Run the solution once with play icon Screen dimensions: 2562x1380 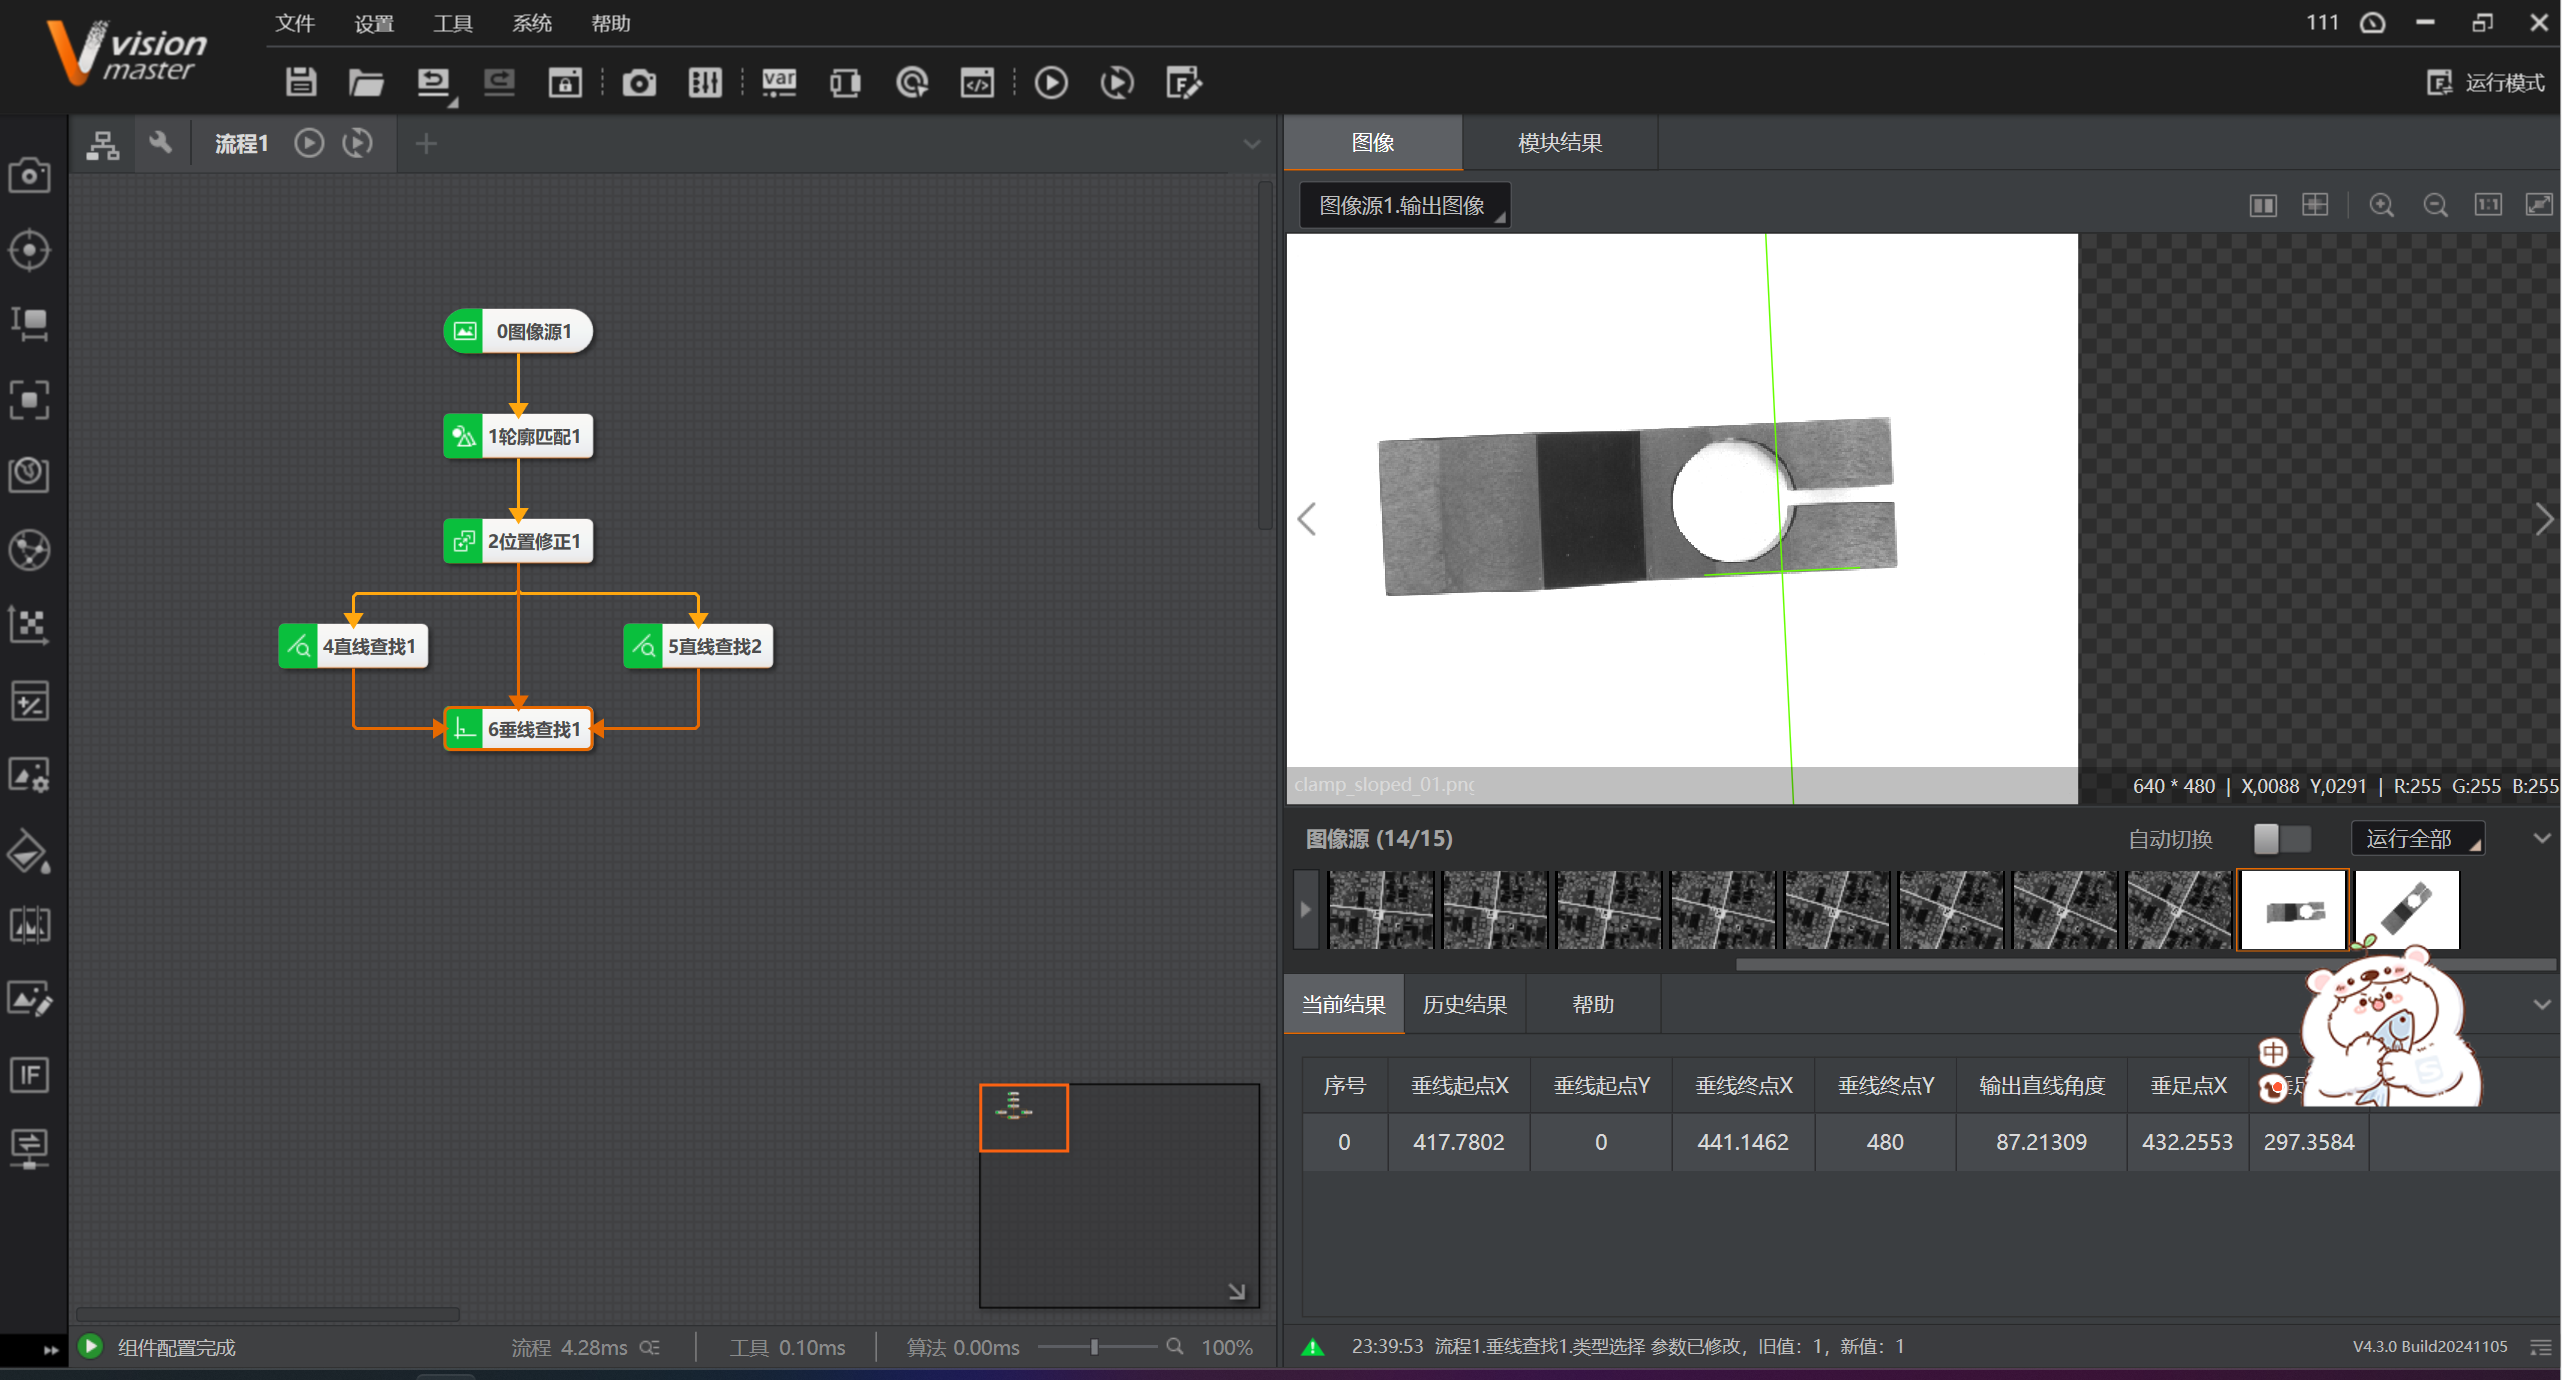pos(1050,82)
